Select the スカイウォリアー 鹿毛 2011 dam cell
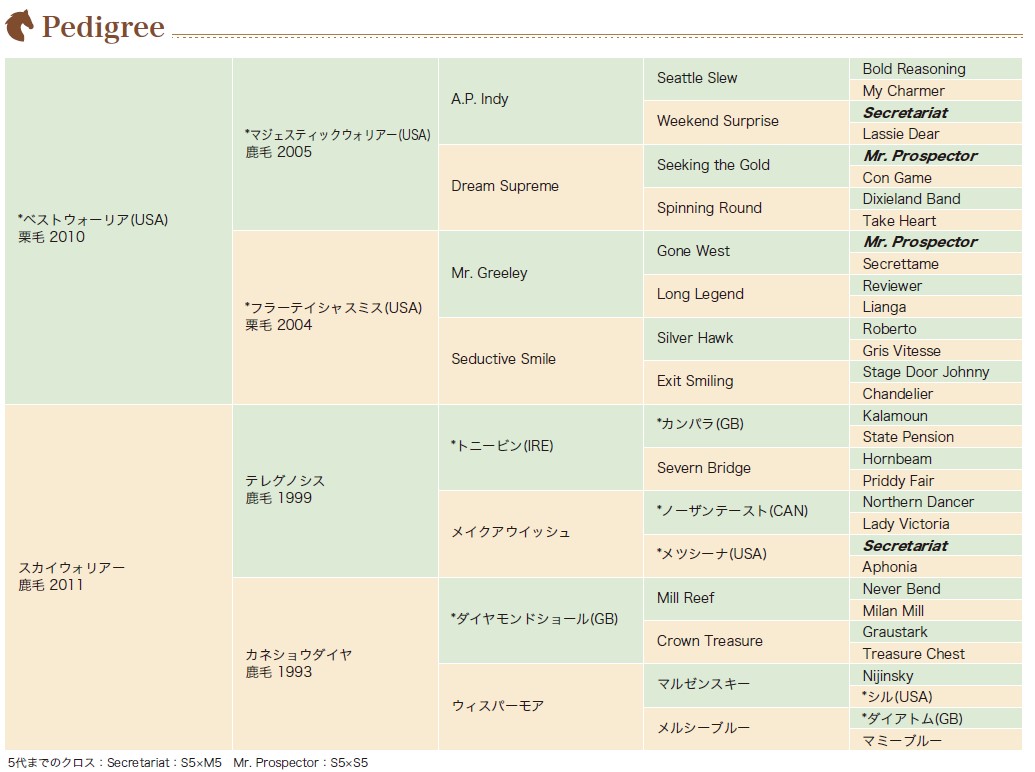 click(x=118, y=577)
